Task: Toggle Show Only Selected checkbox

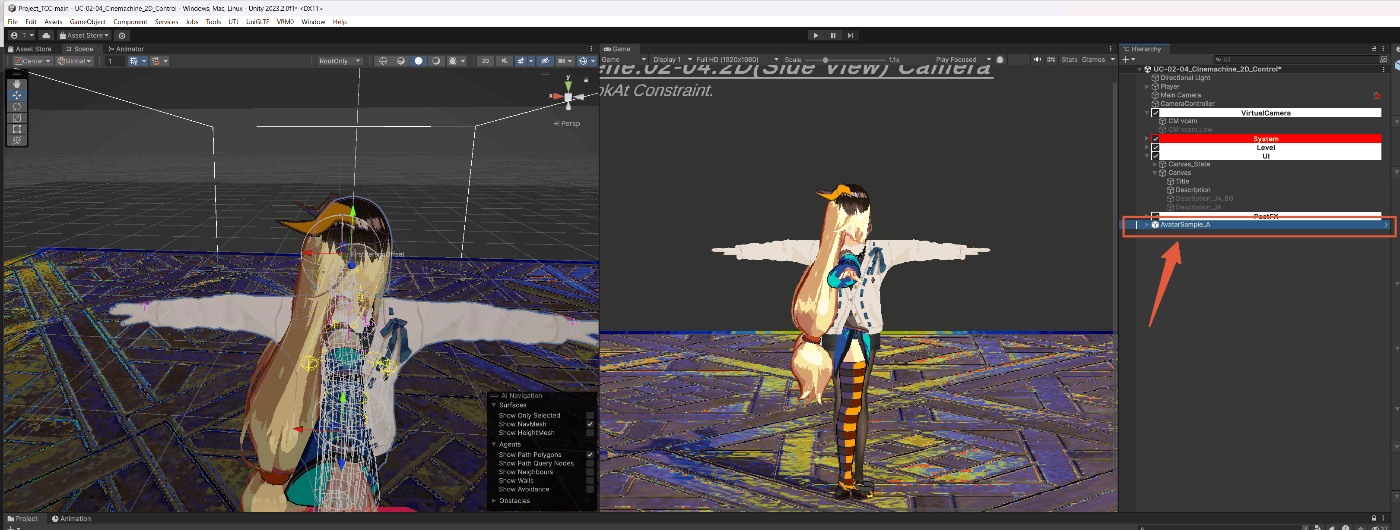Action: tap(590, 415)
